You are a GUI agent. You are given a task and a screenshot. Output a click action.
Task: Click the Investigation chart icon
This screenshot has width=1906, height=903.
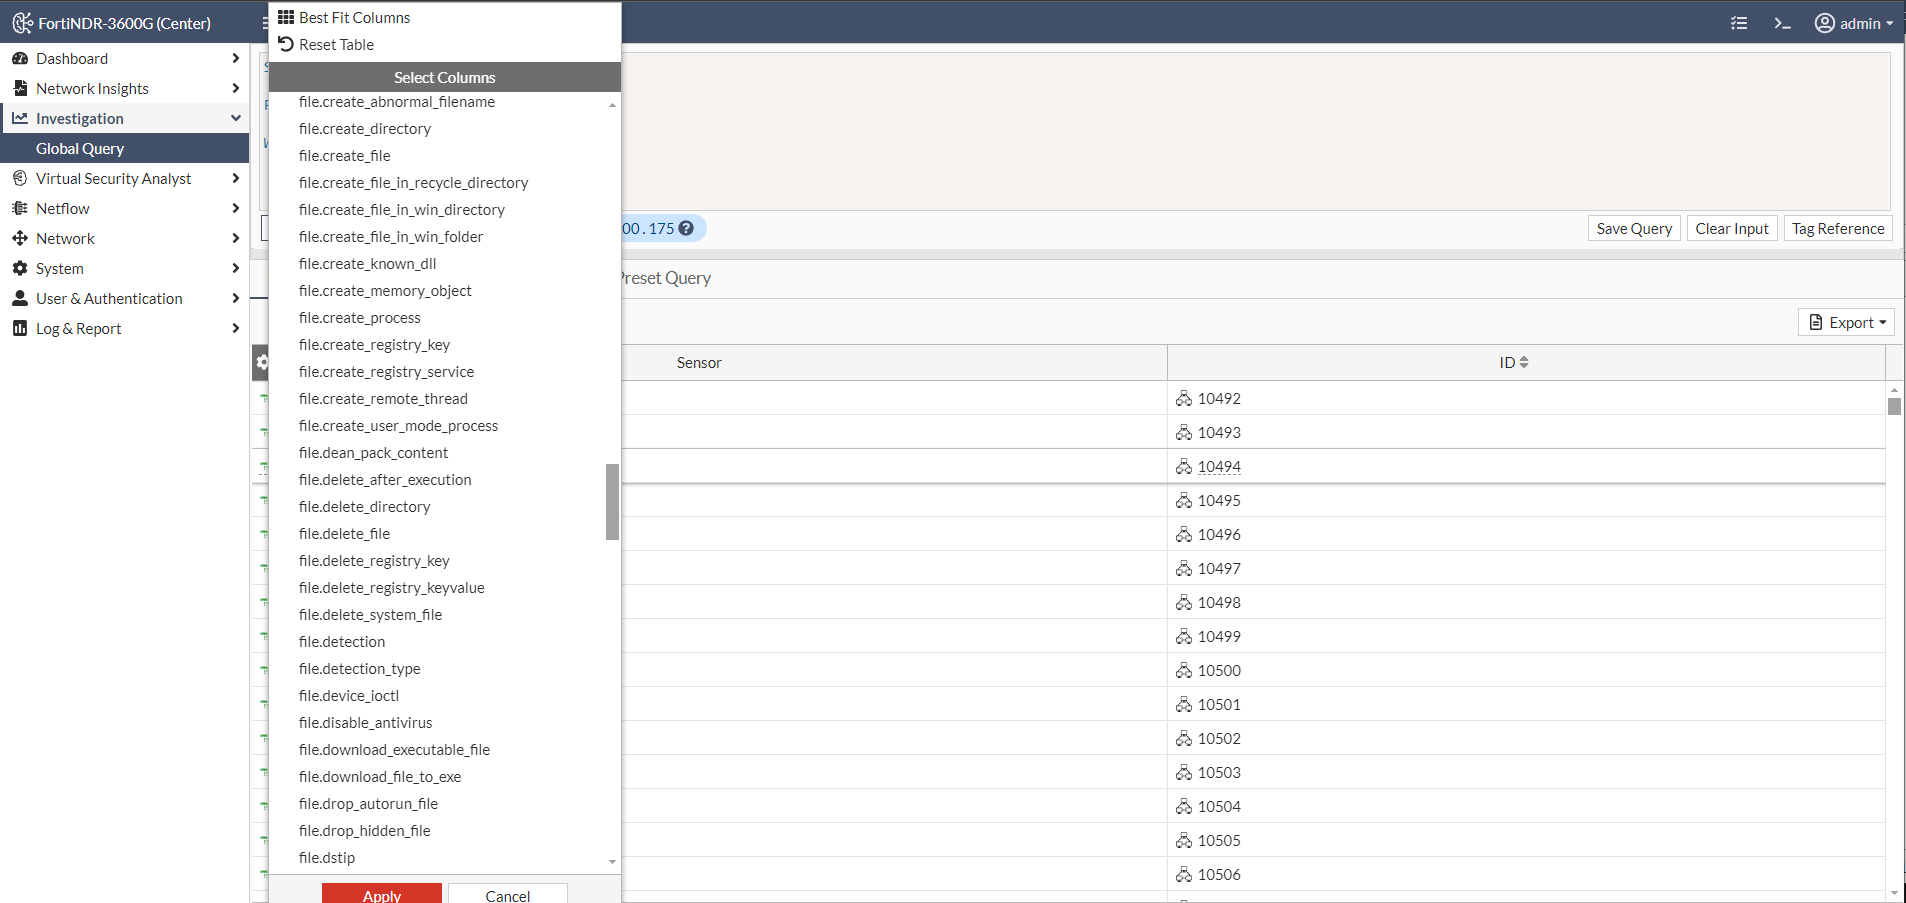click(x=20, y=118)
